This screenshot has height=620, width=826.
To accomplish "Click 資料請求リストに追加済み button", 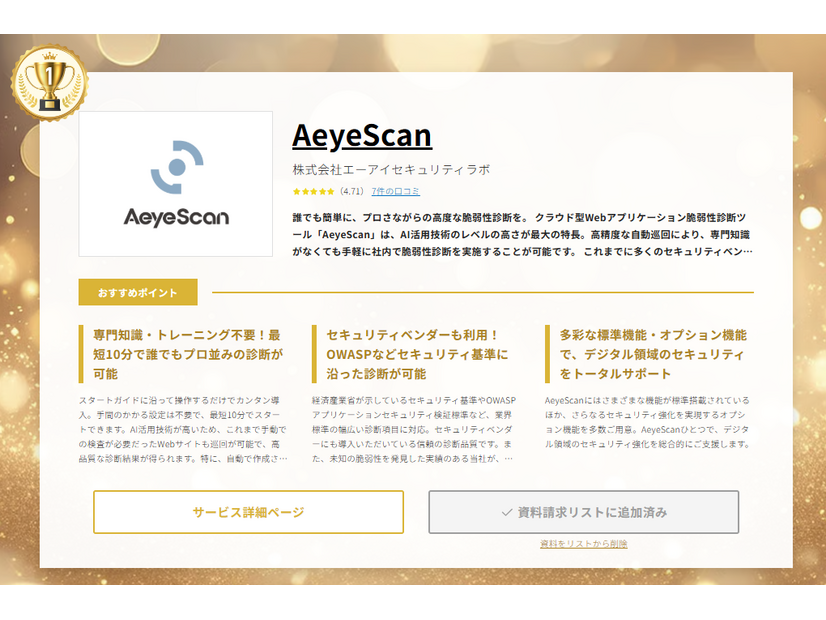I will click(x=585, y=511).
